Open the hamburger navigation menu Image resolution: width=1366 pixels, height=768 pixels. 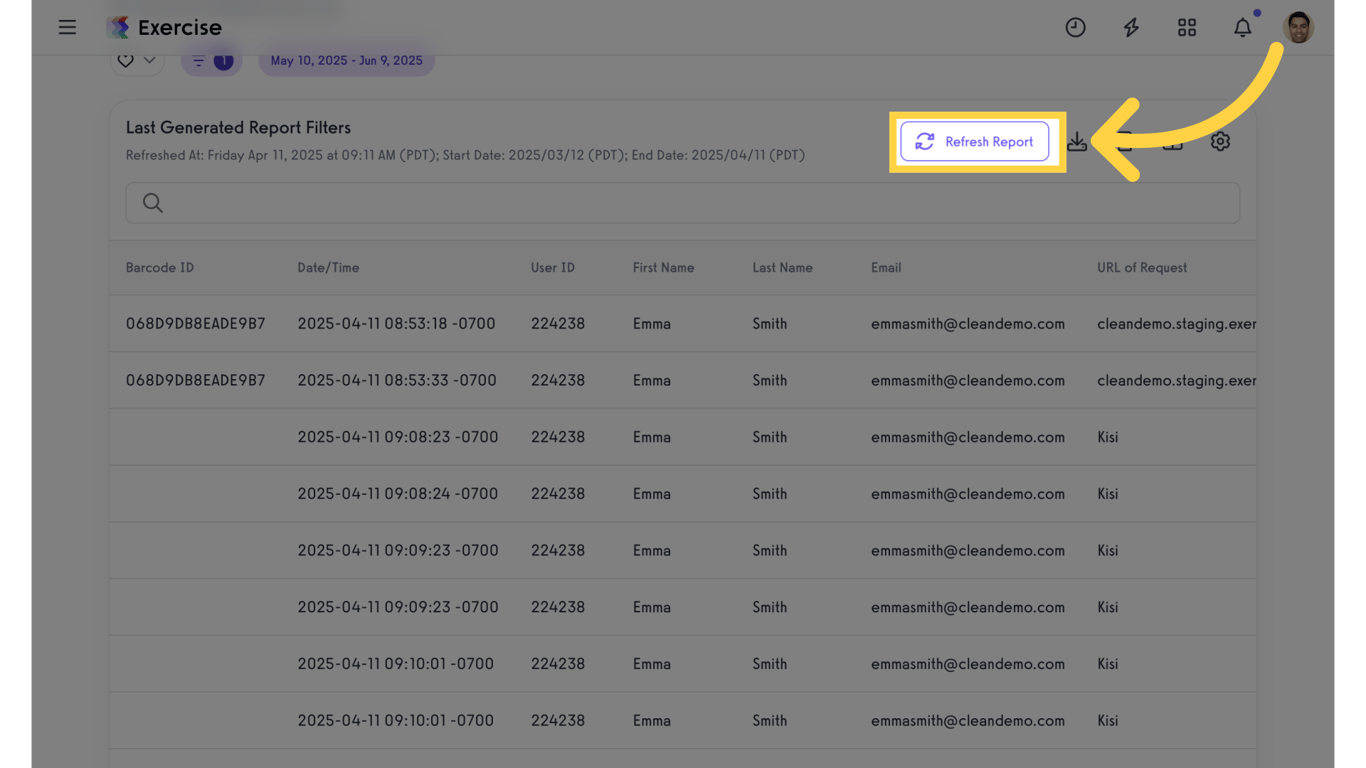pyautogui.click(x=67, y=27)
